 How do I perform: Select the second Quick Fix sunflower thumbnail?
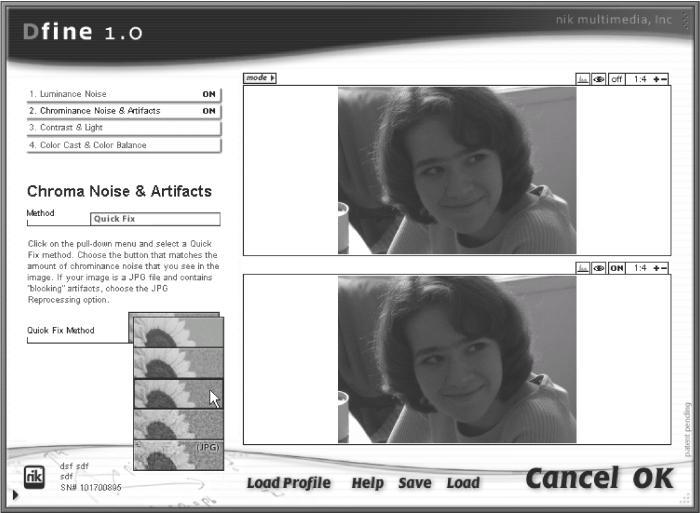[178, 363]
